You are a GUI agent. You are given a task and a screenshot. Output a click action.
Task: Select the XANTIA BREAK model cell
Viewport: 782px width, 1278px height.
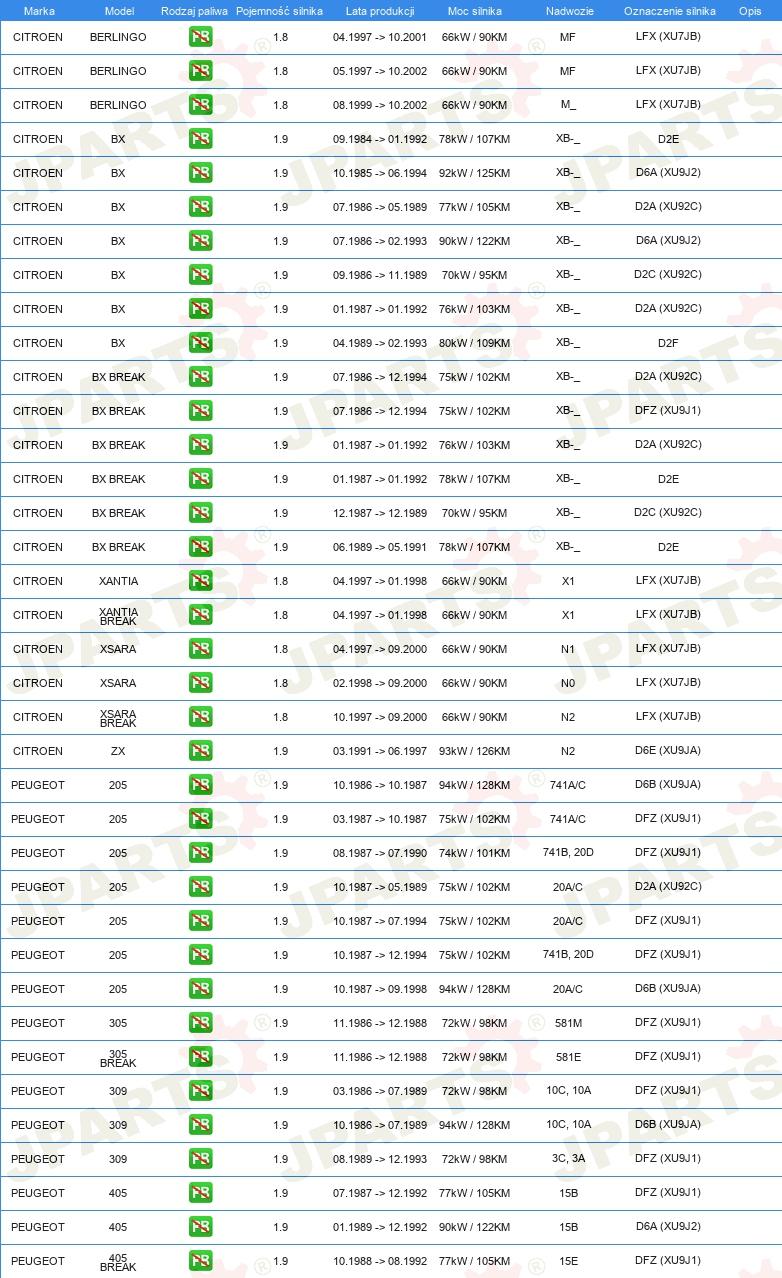coord(118,616)
